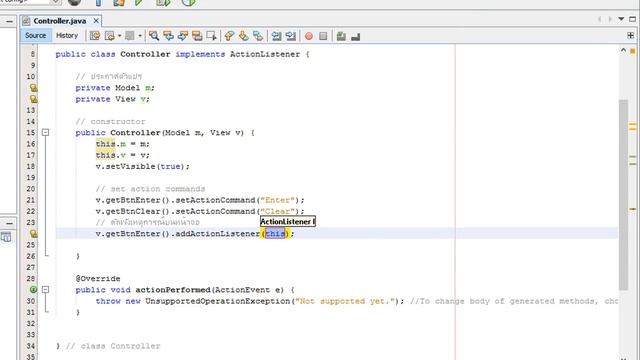
Task: Click the lowest orange error-stripe mark
Action: (633, 209)
